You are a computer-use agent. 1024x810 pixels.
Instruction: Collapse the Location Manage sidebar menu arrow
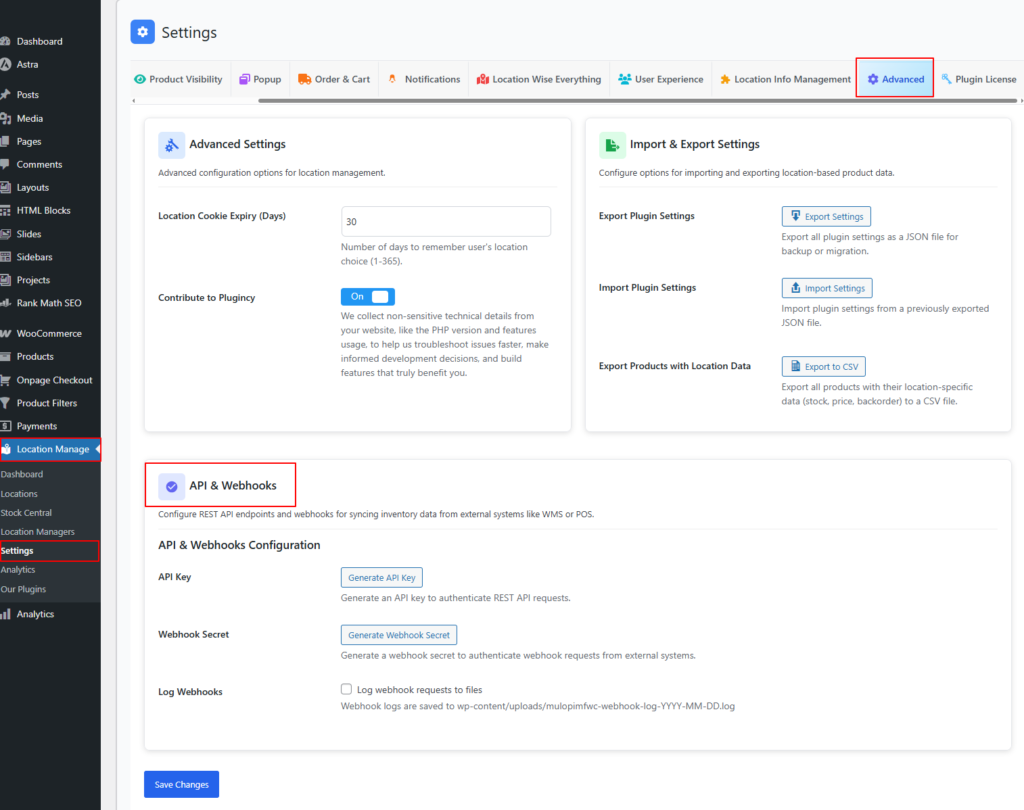pyautogui.click(x=97, y=449)
